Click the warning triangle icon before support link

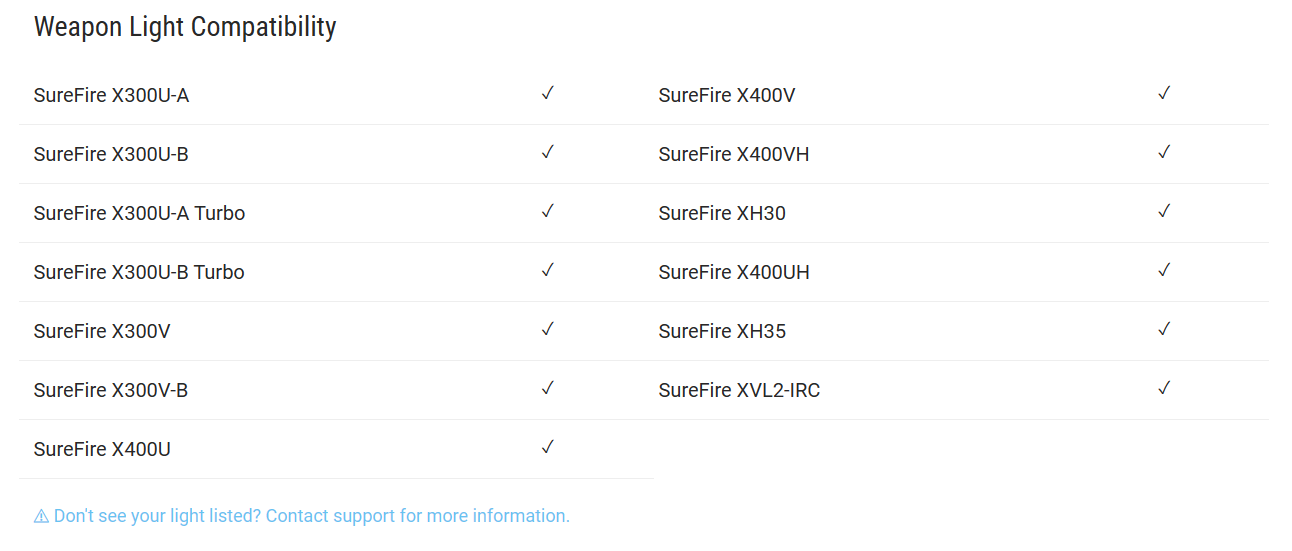(x=41, y=517)
